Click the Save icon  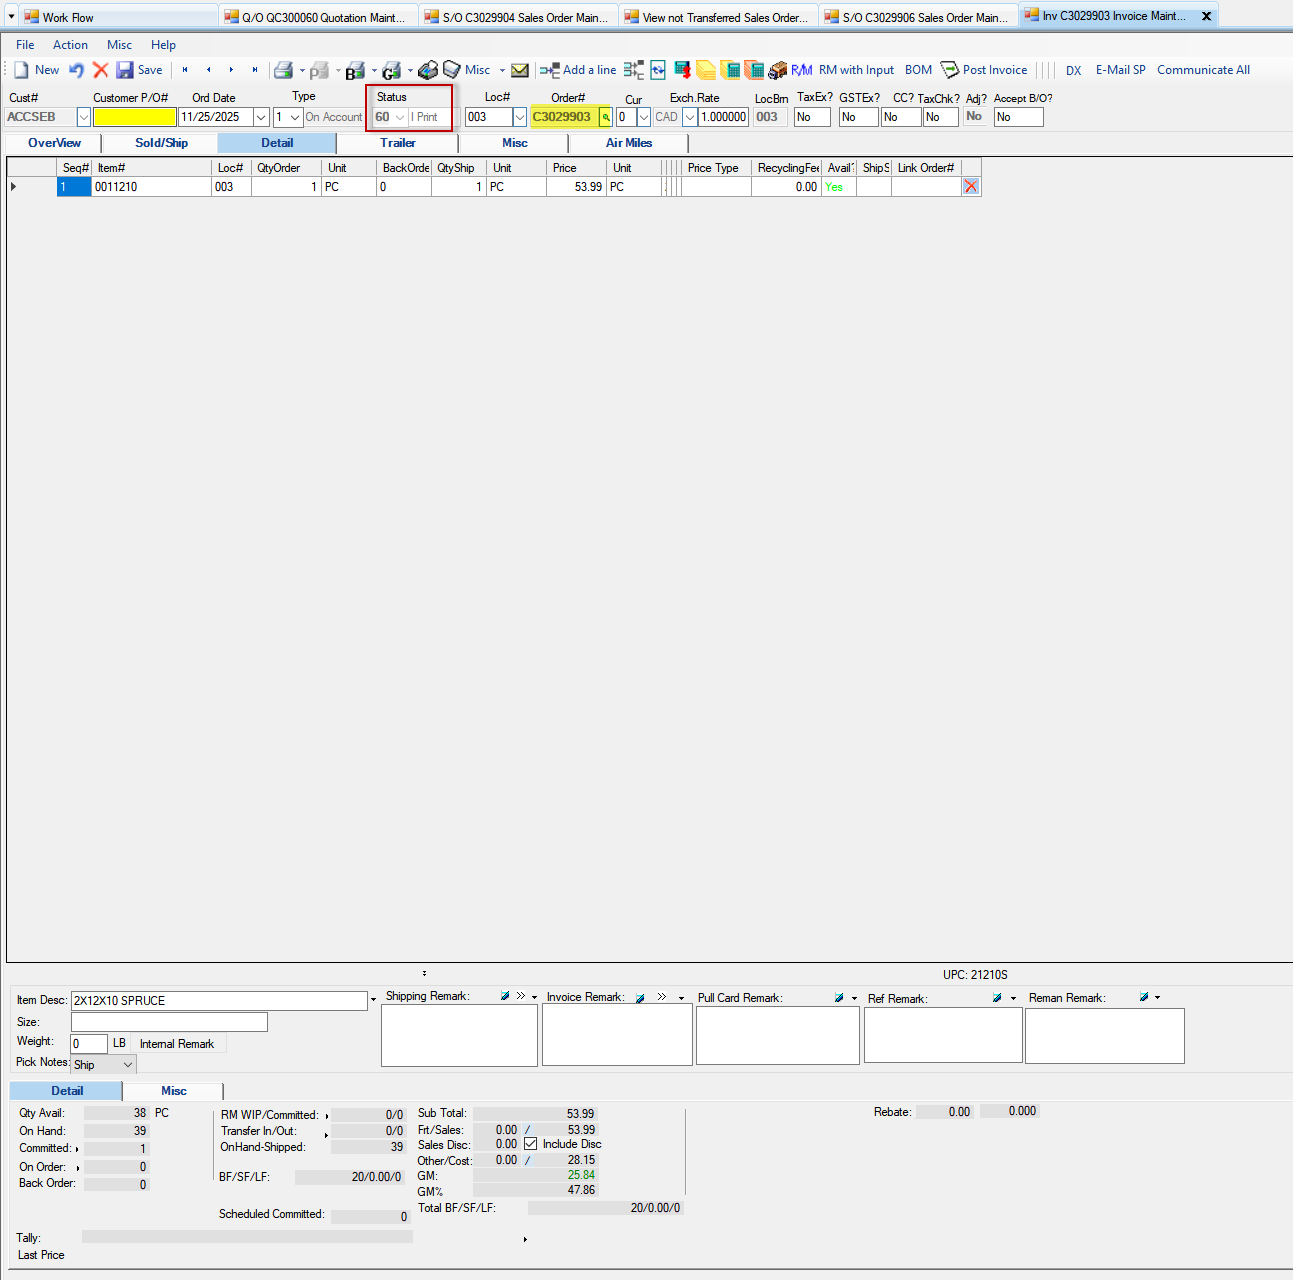(x=141, y=70)
